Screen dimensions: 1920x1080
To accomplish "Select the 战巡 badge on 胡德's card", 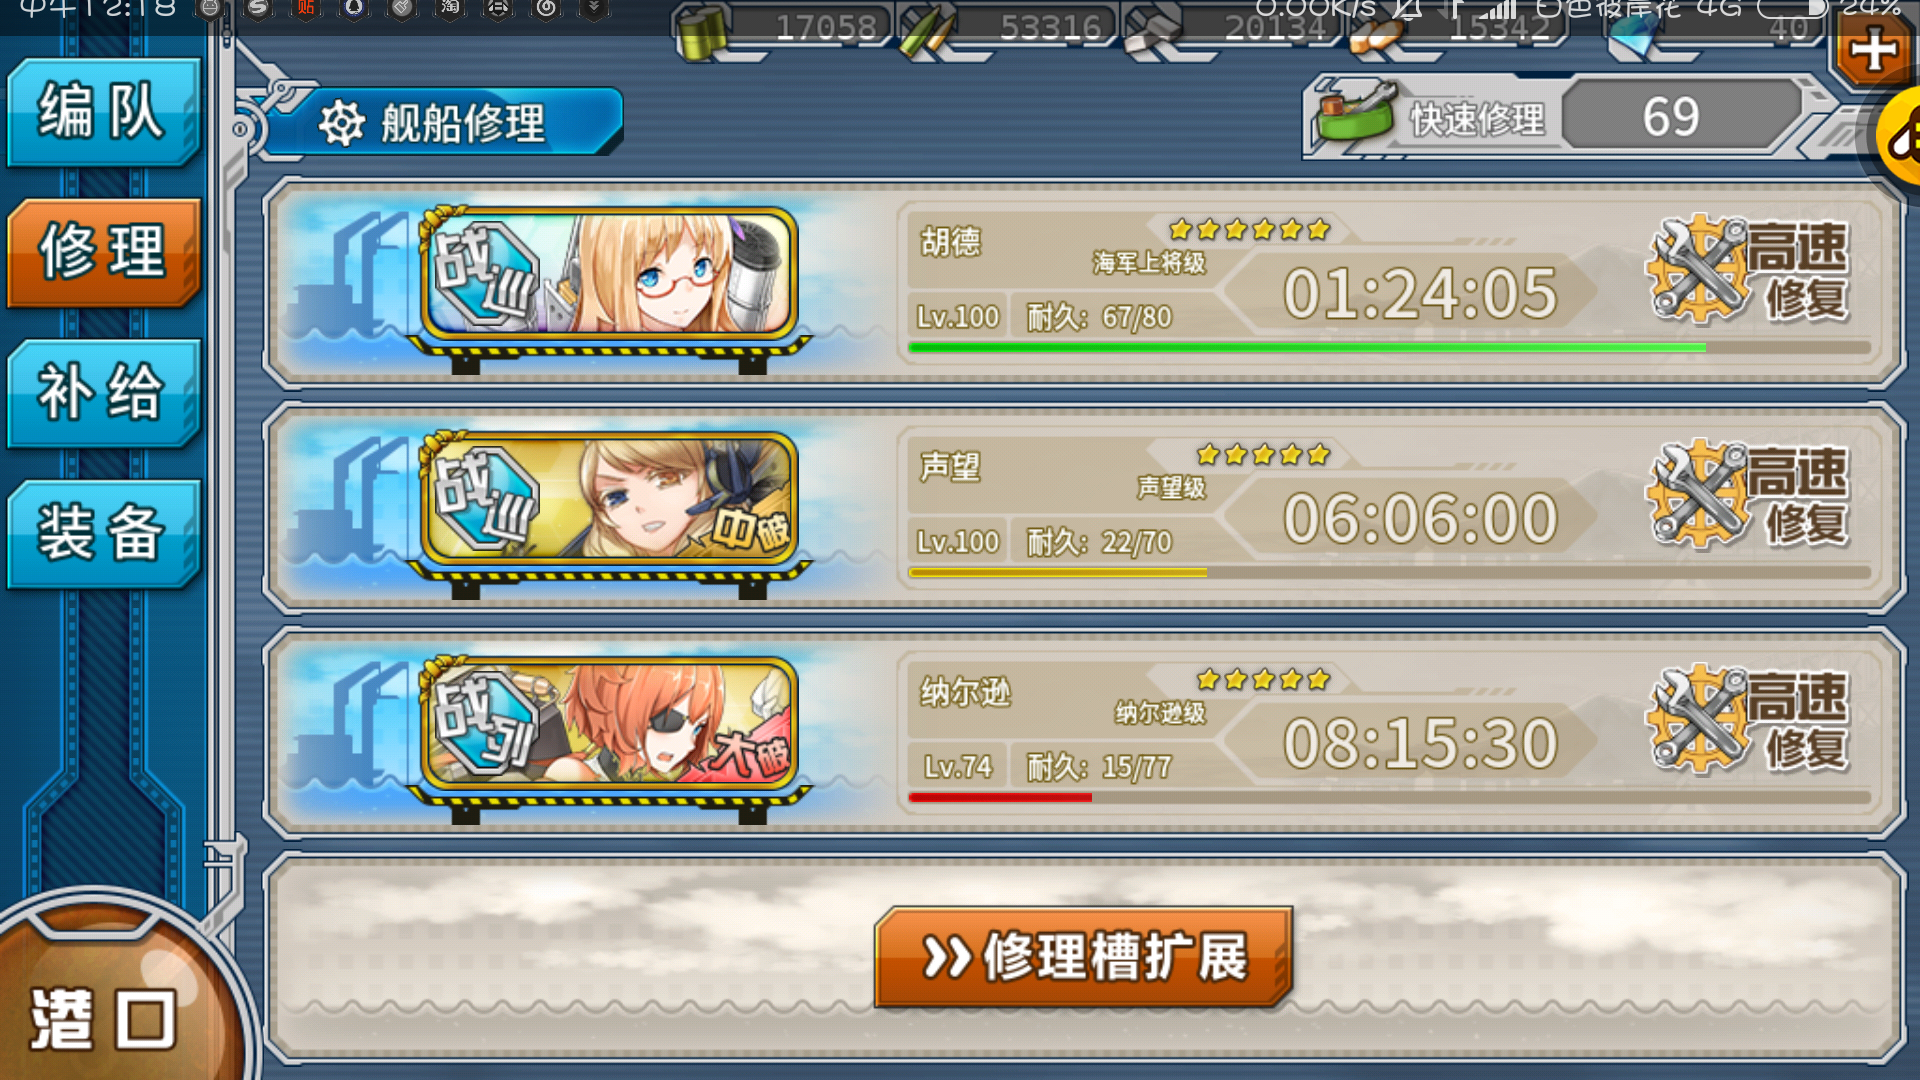I will 485,272.
